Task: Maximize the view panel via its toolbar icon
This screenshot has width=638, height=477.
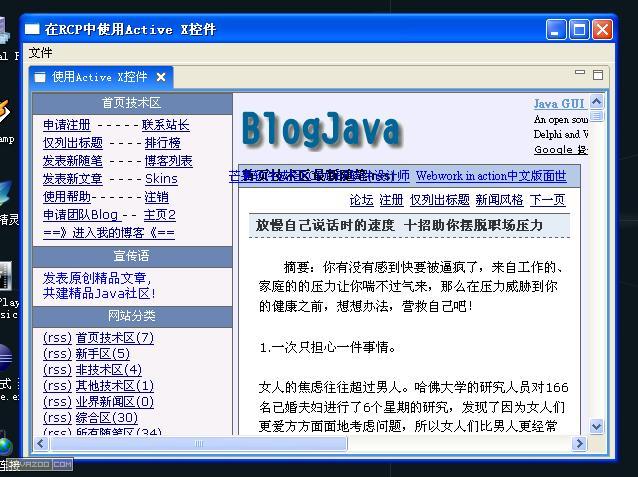Action: click(x=598, y=75)
